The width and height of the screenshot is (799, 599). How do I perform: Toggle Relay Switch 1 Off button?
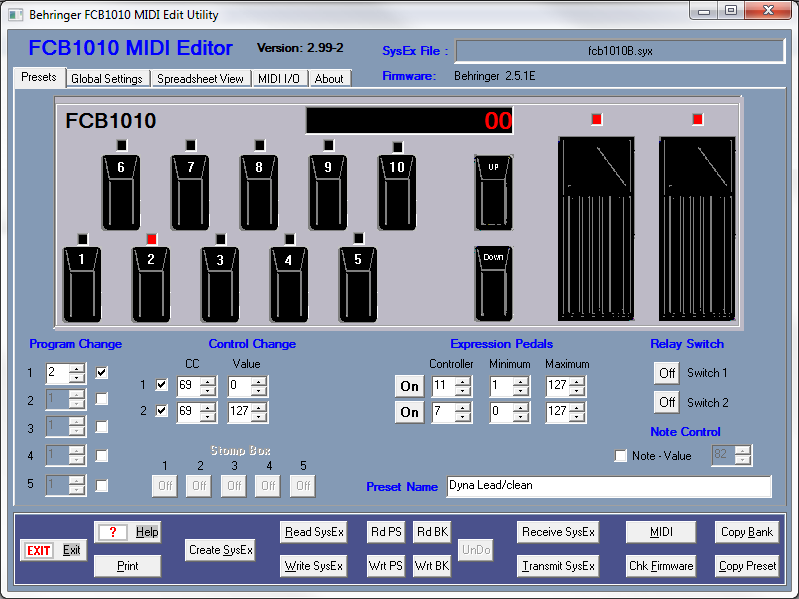click(x=667, y=373)
